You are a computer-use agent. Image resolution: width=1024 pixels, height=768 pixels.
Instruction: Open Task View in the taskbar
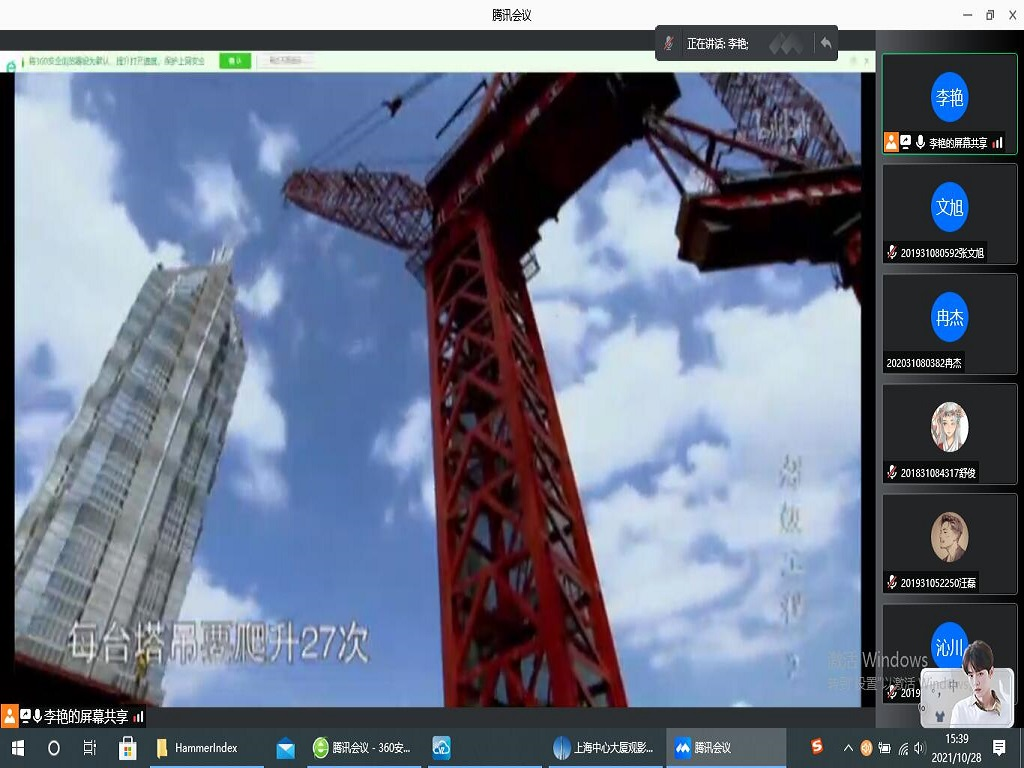click(90, 748)
